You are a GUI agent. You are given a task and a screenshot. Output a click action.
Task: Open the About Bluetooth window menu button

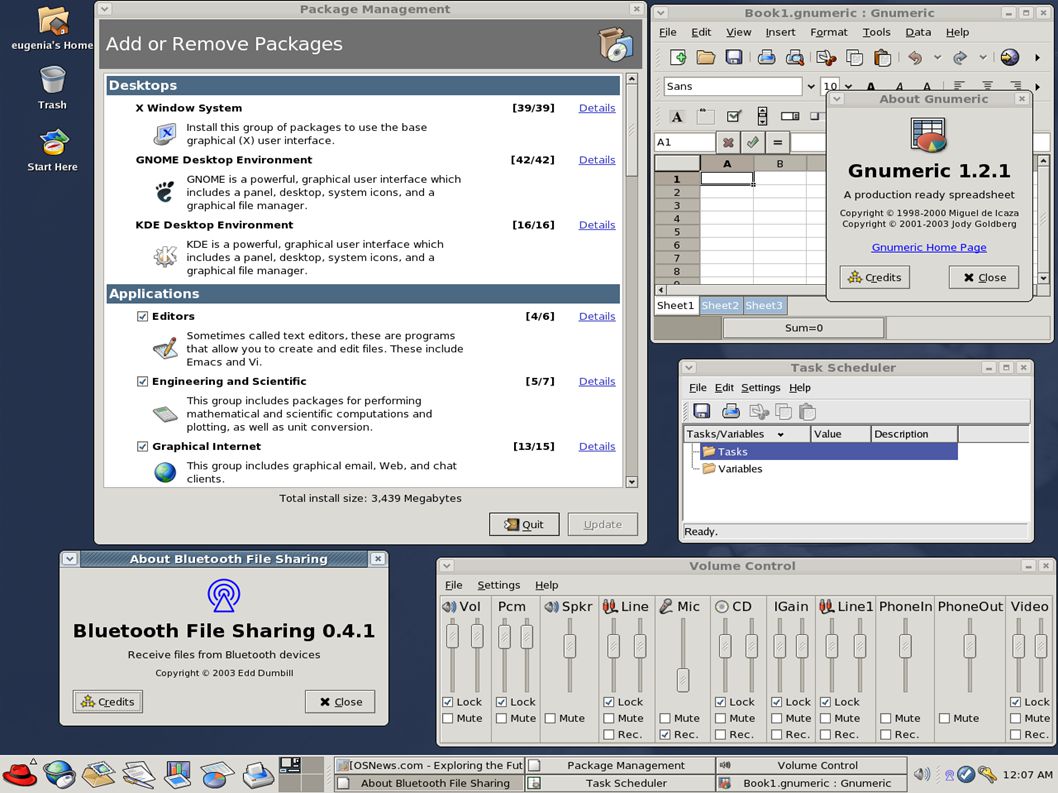(x=70, y=559)
